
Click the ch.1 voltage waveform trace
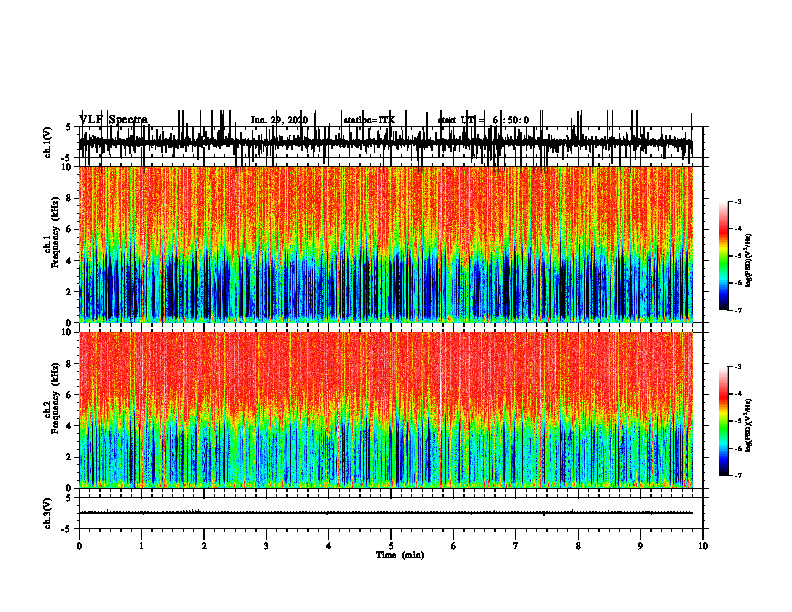pos(386,143)
